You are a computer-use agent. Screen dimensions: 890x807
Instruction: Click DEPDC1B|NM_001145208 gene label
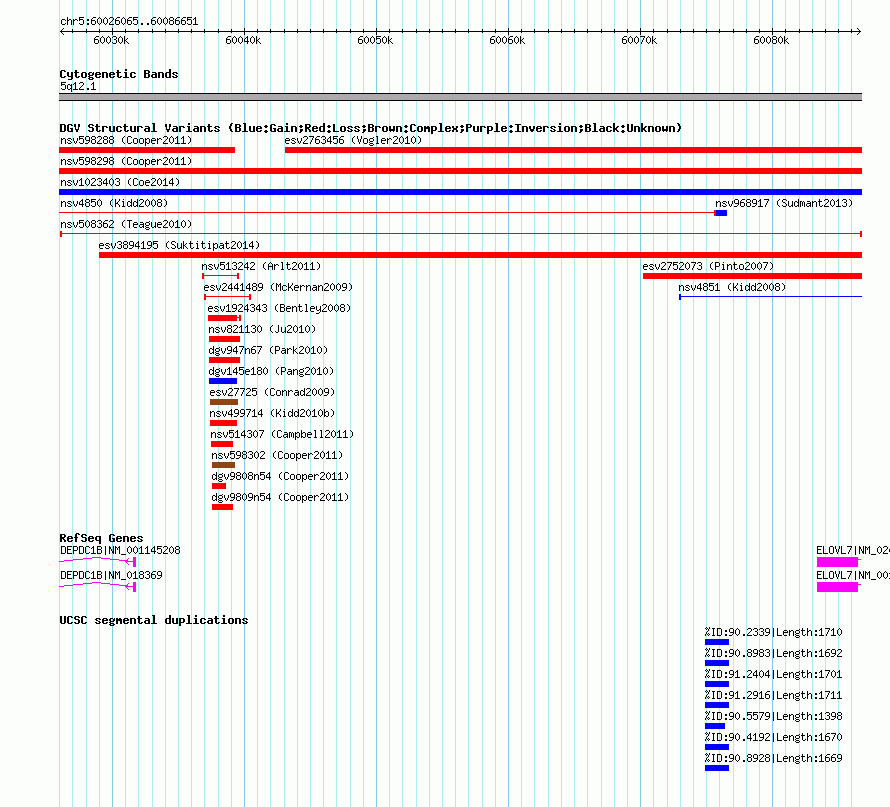tap(120, 550)
